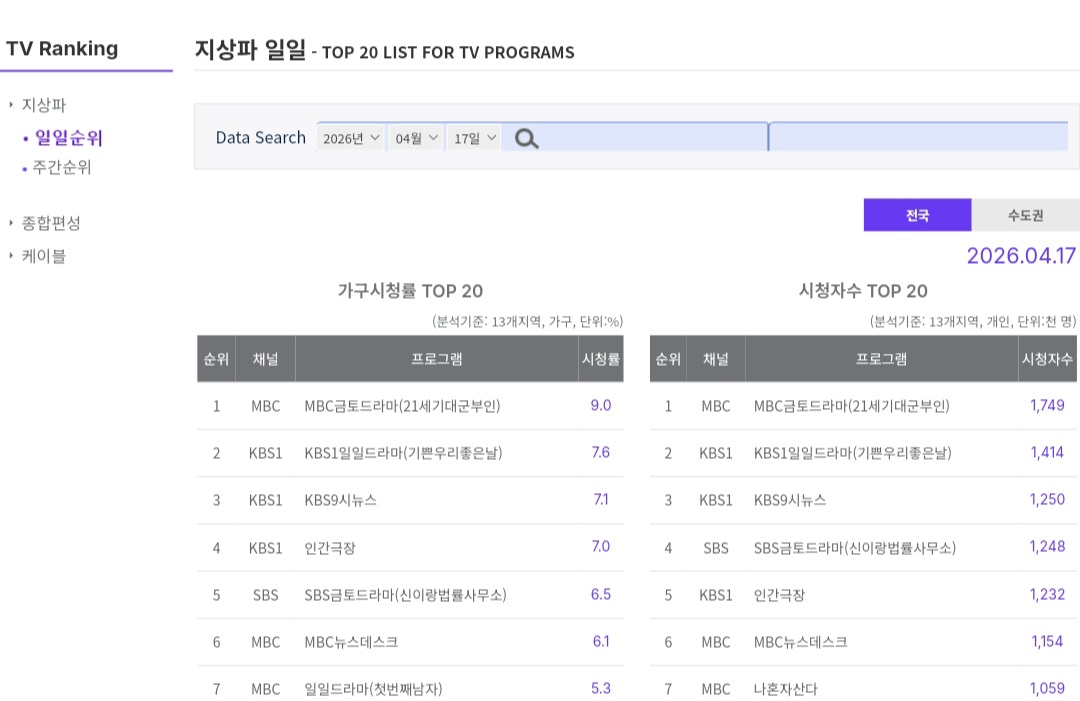Click the 시청자수 TOP 20 heading

pyautogui.click(x=863, y=291)
